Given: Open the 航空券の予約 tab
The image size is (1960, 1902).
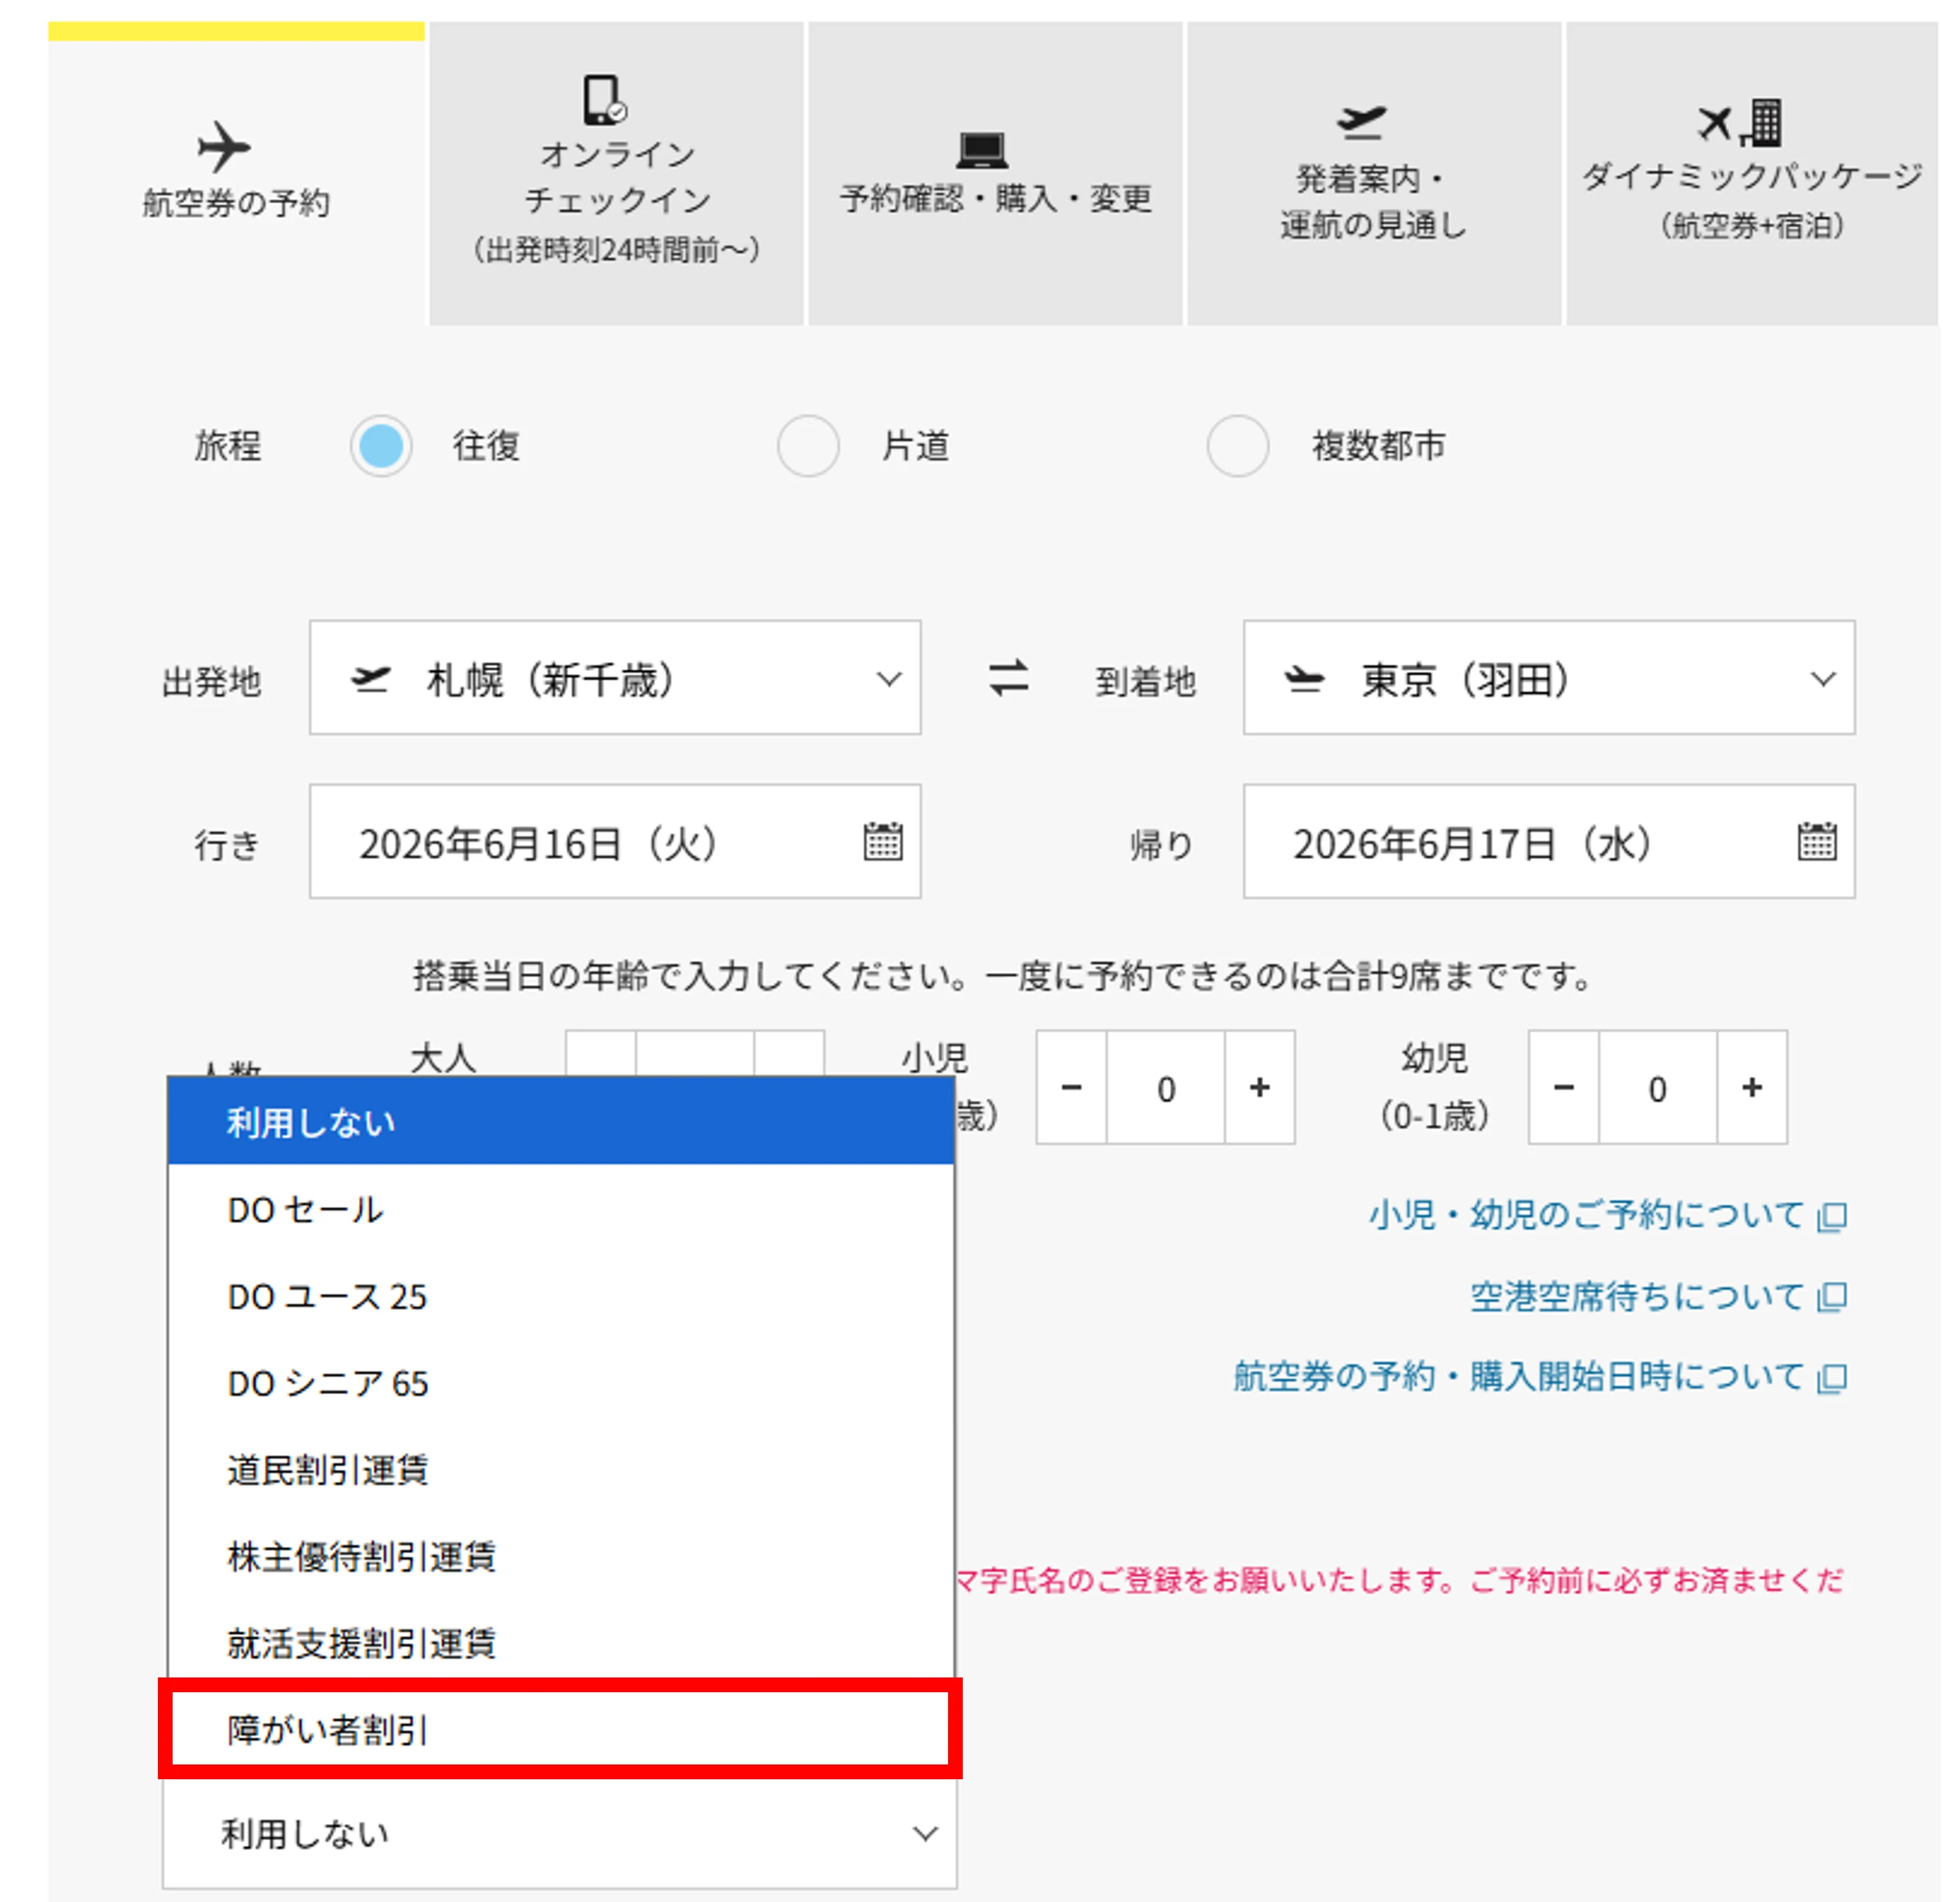Looking at the screenshot, I should (x=236, y=174).
